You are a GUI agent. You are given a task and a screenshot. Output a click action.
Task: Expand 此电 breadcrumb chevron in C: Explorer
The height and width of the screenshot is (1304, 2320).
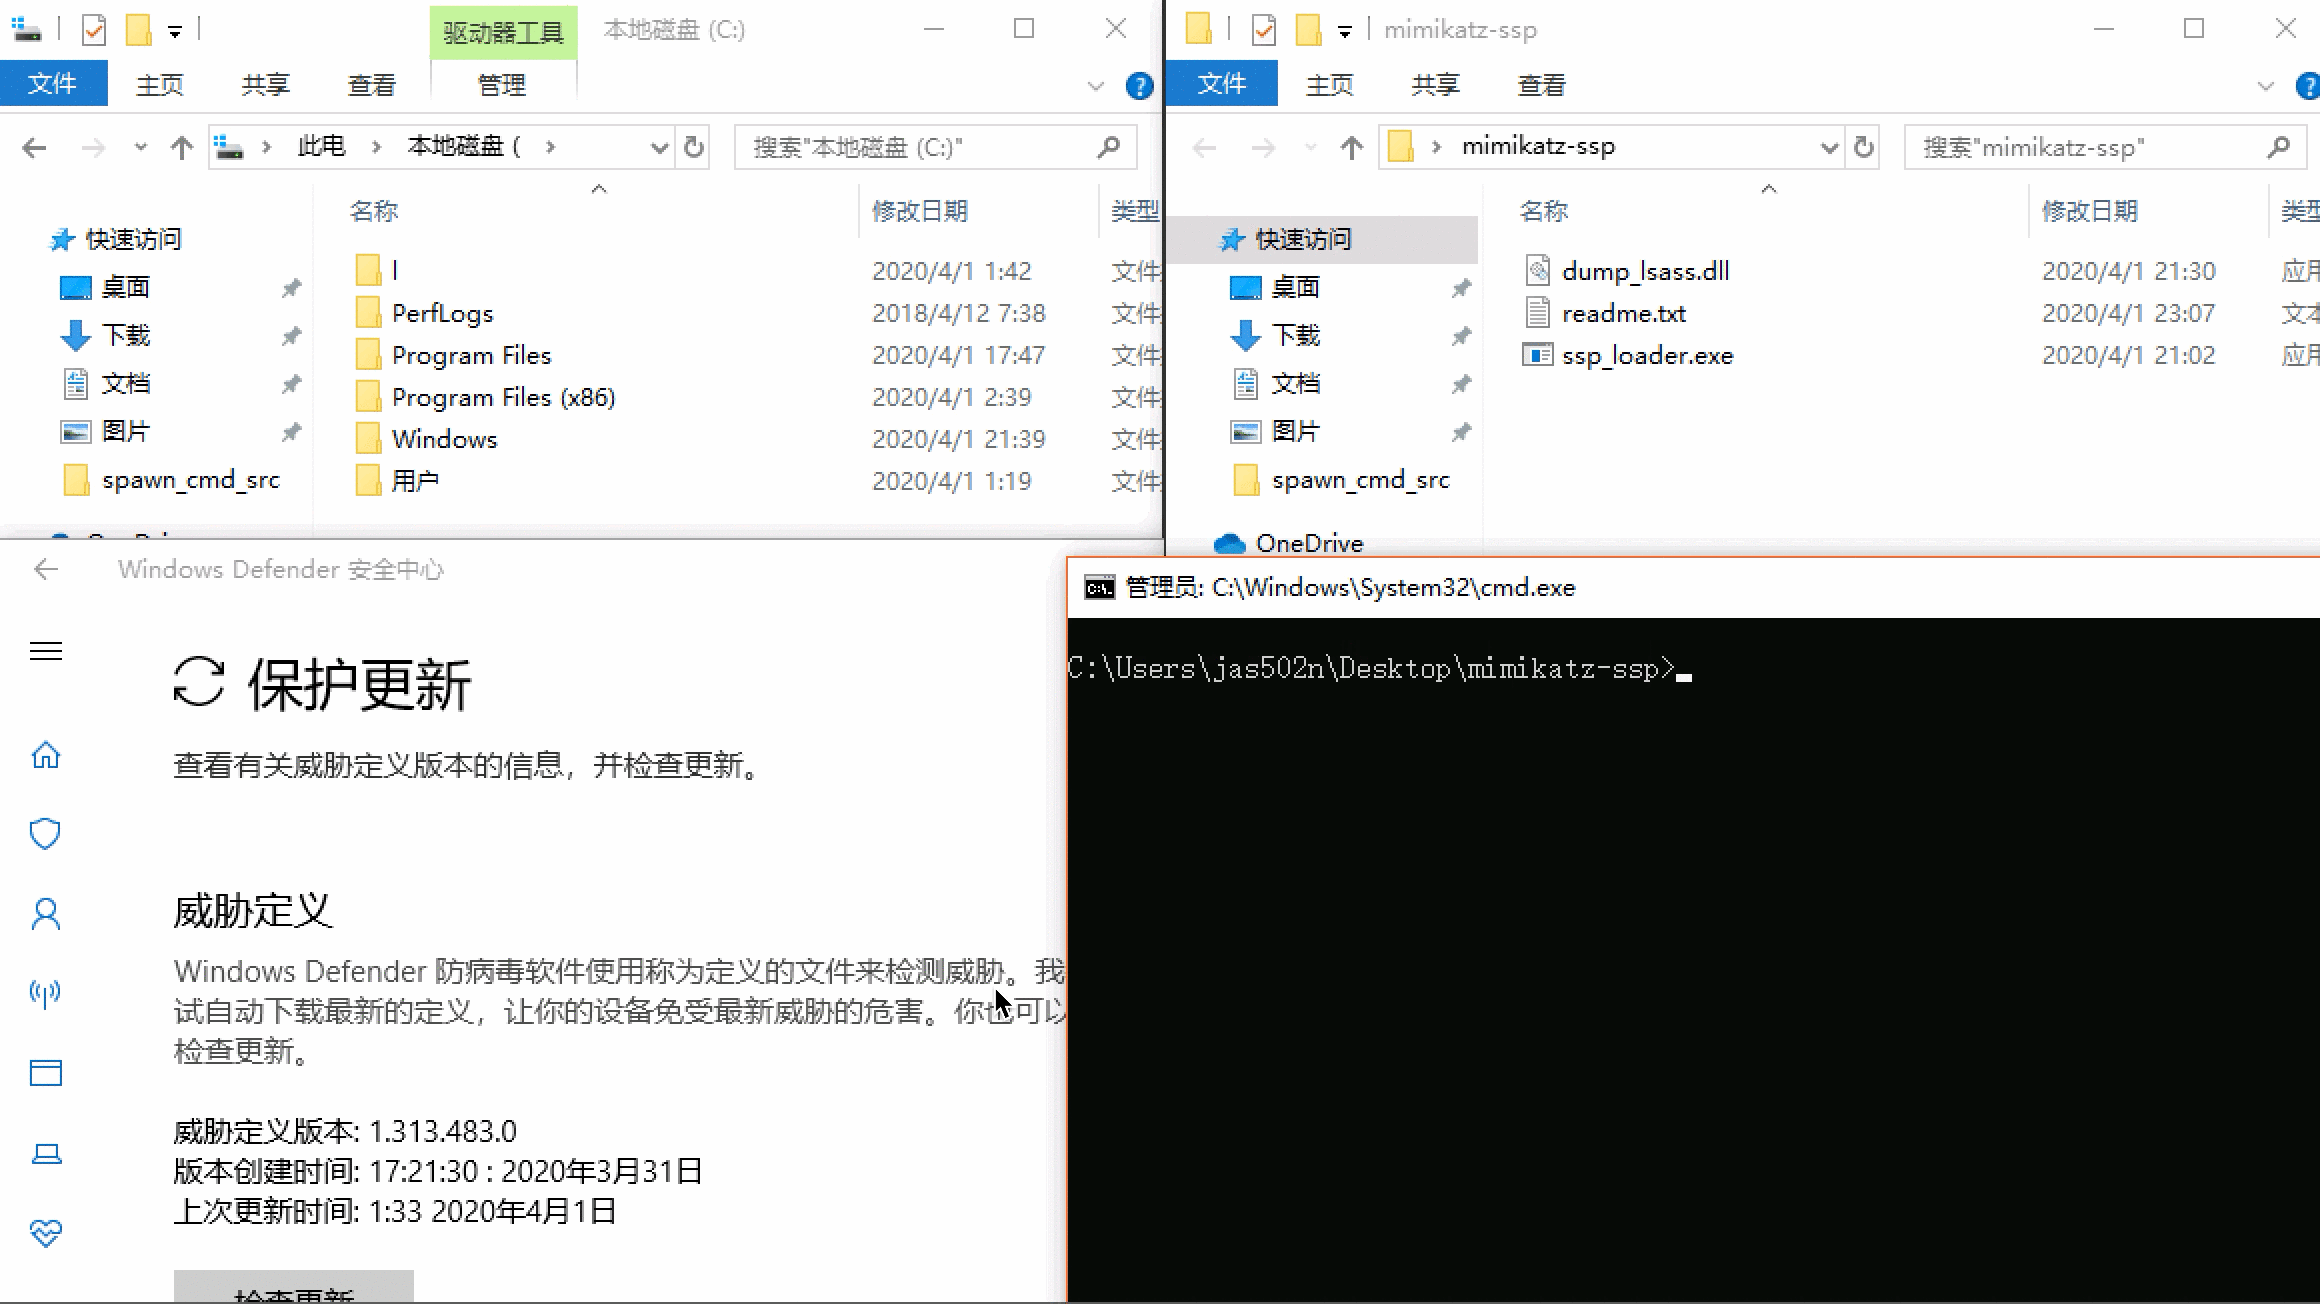click(x=376, y=147)
